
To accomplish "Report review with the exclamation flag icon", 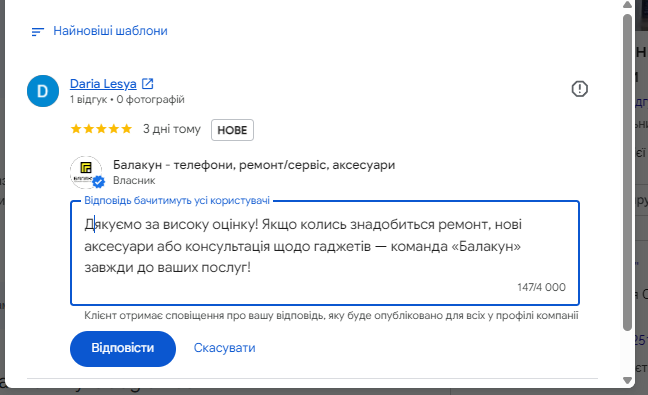I will pos(579,89).
